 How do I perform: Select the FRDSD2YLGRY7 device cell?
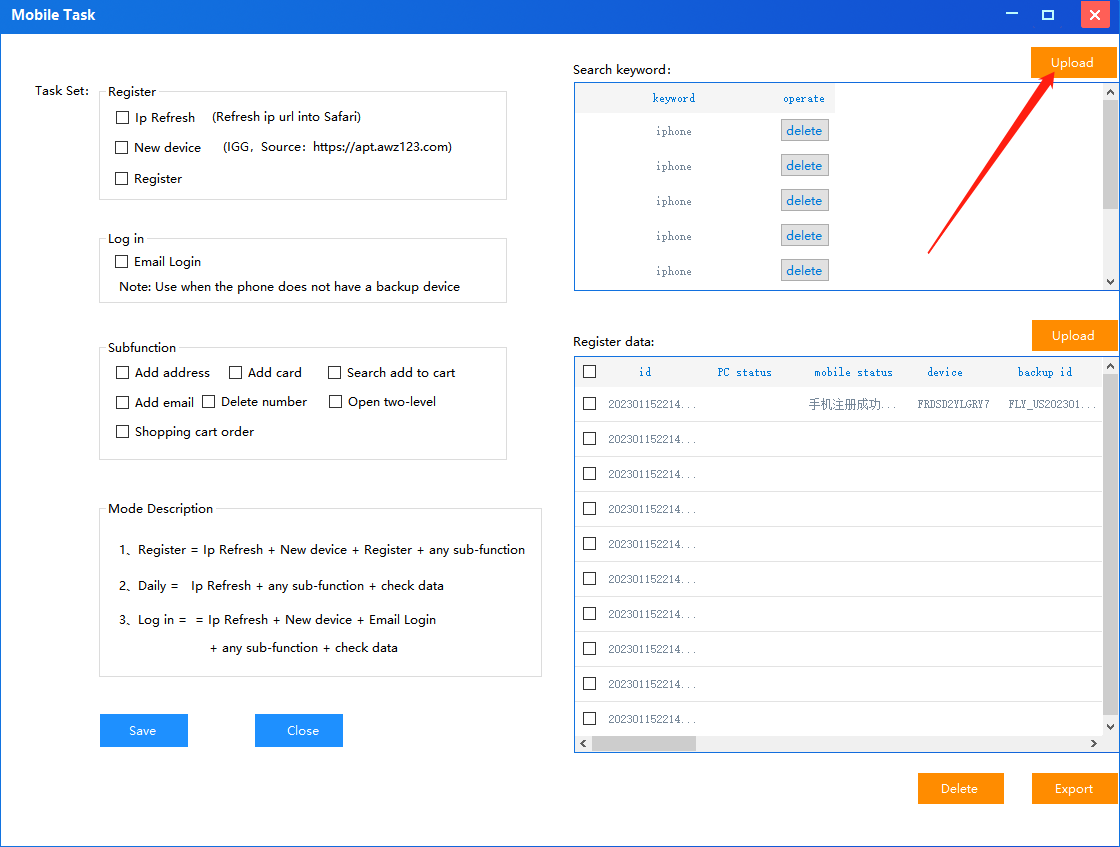[x=954, y=404]
